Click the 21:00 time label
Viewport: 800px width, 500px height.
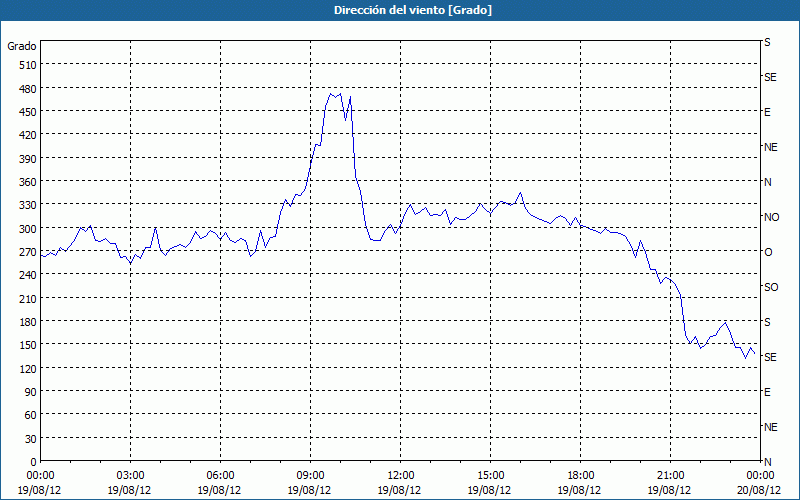tap(670, 476)
